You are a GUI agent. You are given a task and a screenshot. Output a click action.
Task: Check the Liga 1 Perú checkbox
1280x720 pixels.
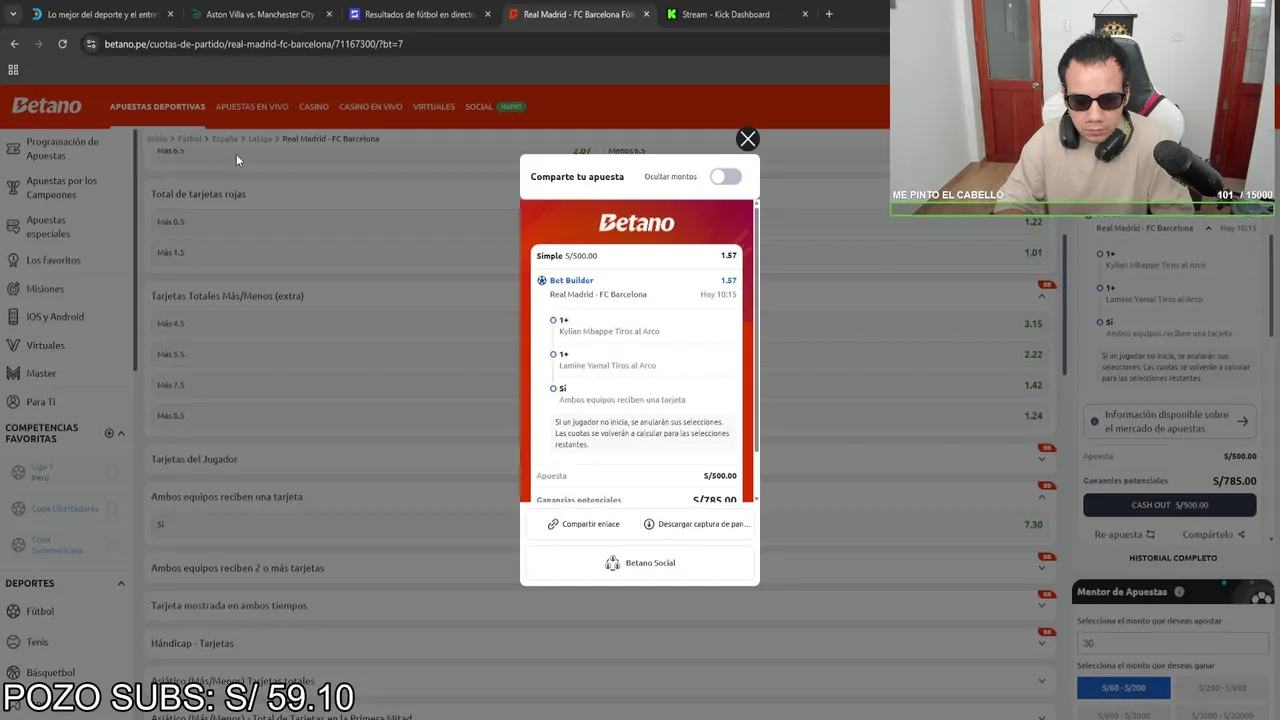pyautogui.click(x=112, y=473)
